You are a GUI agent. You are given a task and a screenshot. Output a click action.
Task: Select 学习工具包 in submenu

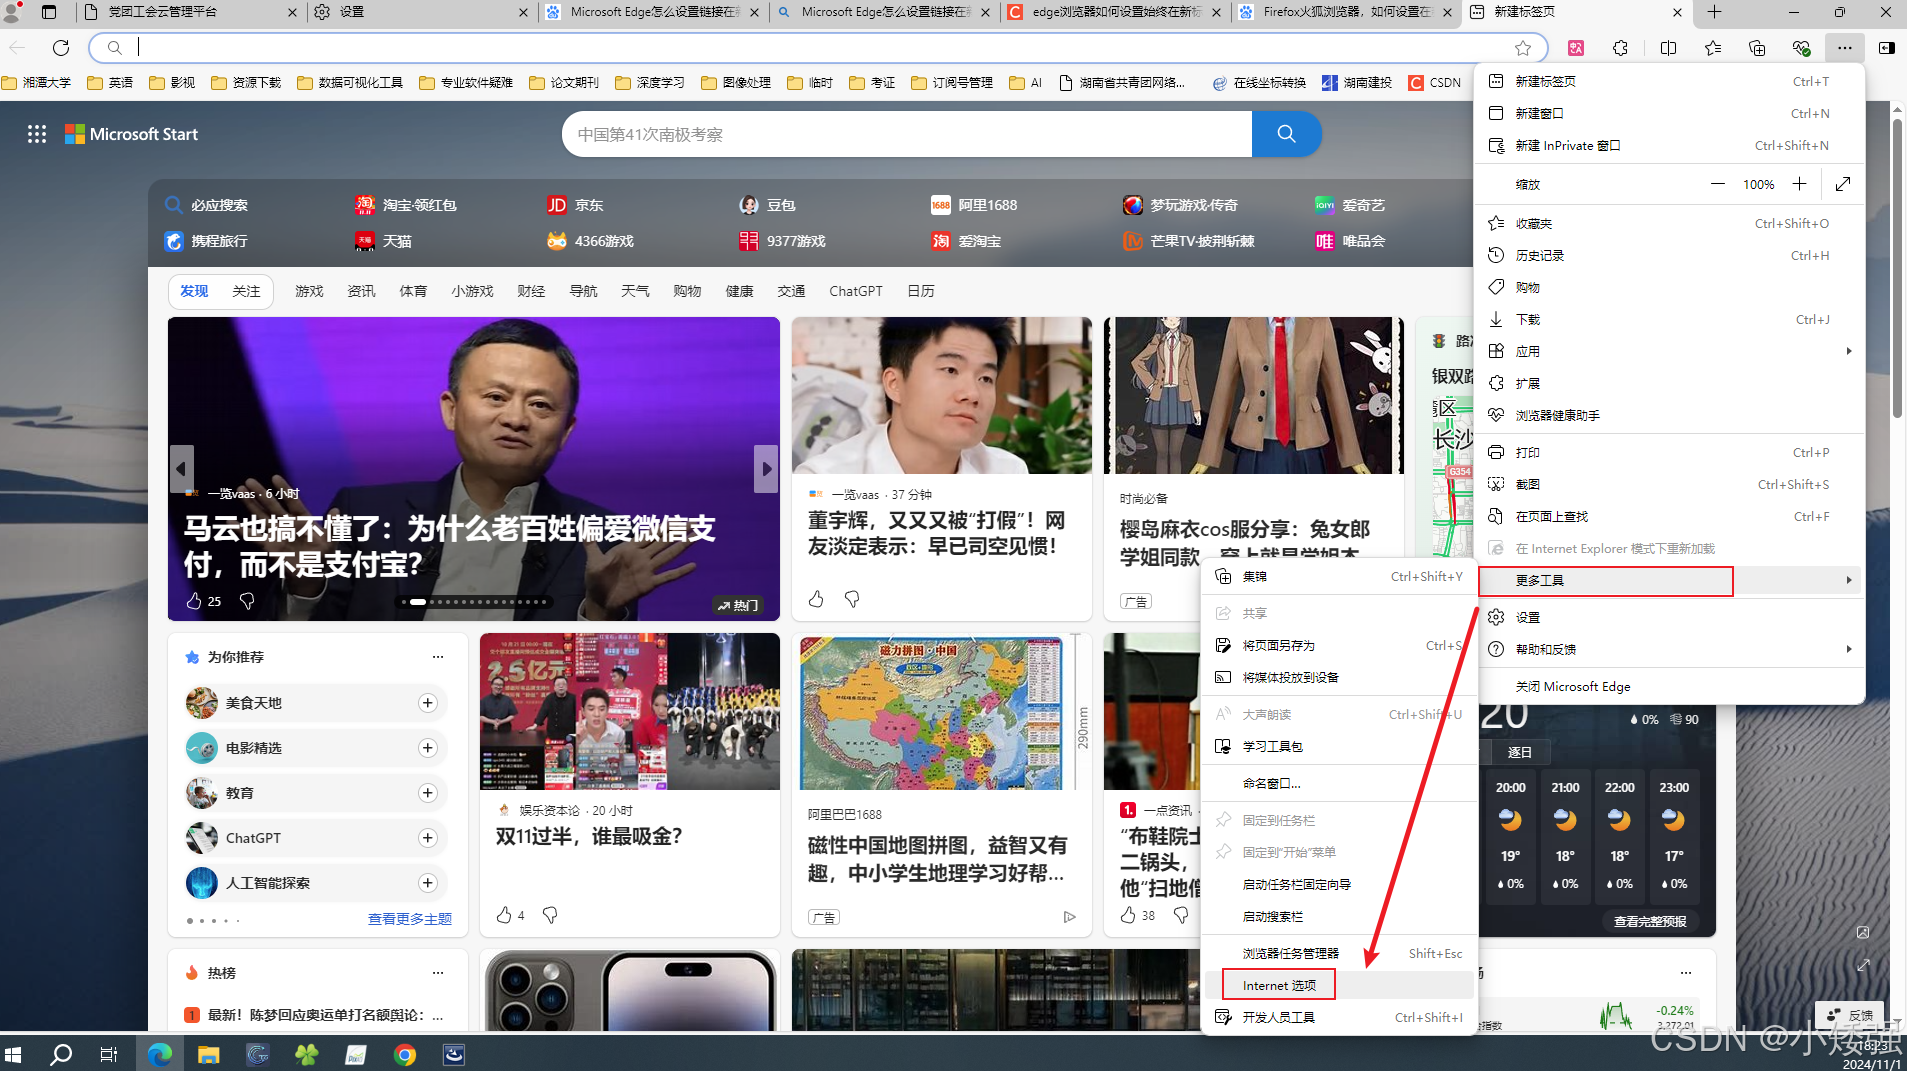(1340, 746)
